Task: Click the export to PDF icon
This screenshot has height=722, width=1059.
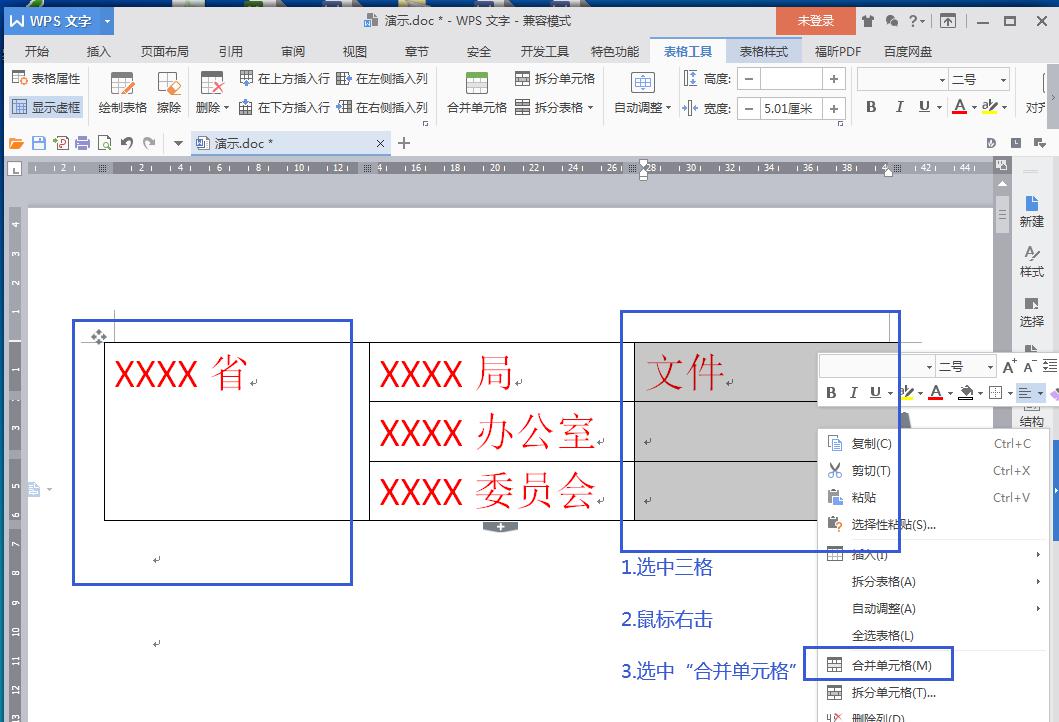Action: [61, 143]
